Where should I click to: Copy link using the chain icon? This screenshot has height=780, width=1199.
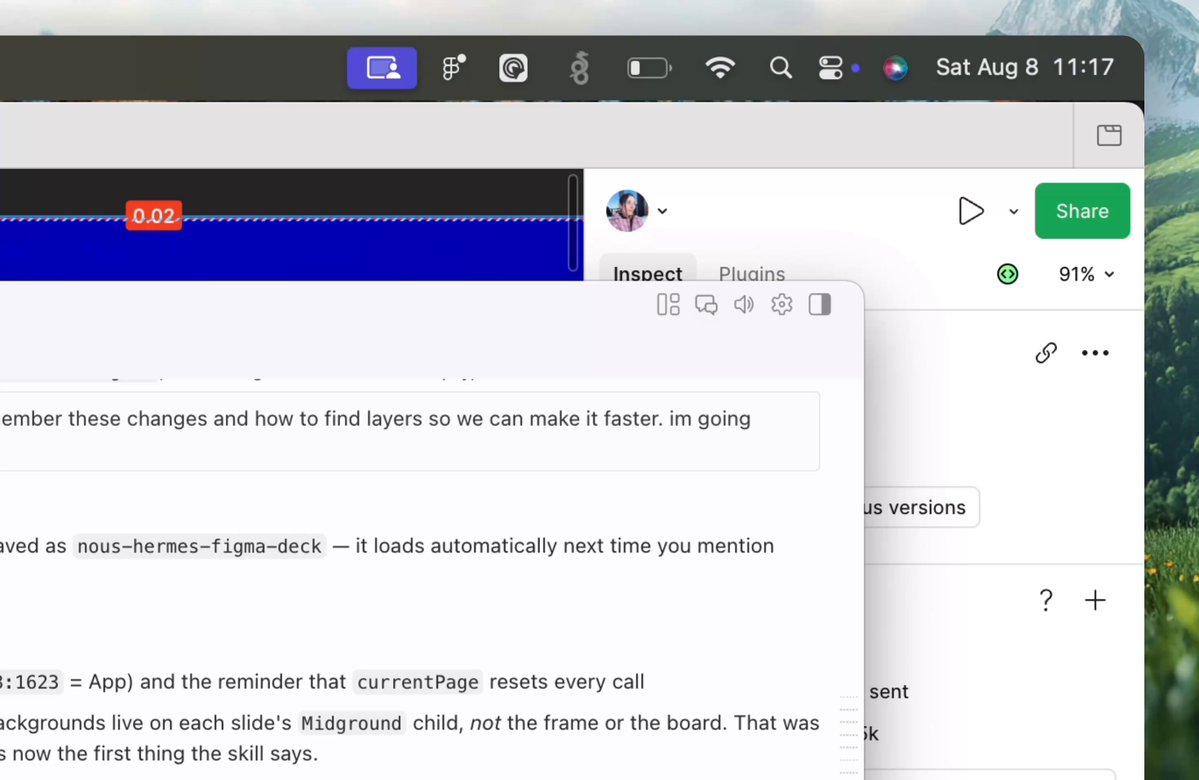(1046, 353)
